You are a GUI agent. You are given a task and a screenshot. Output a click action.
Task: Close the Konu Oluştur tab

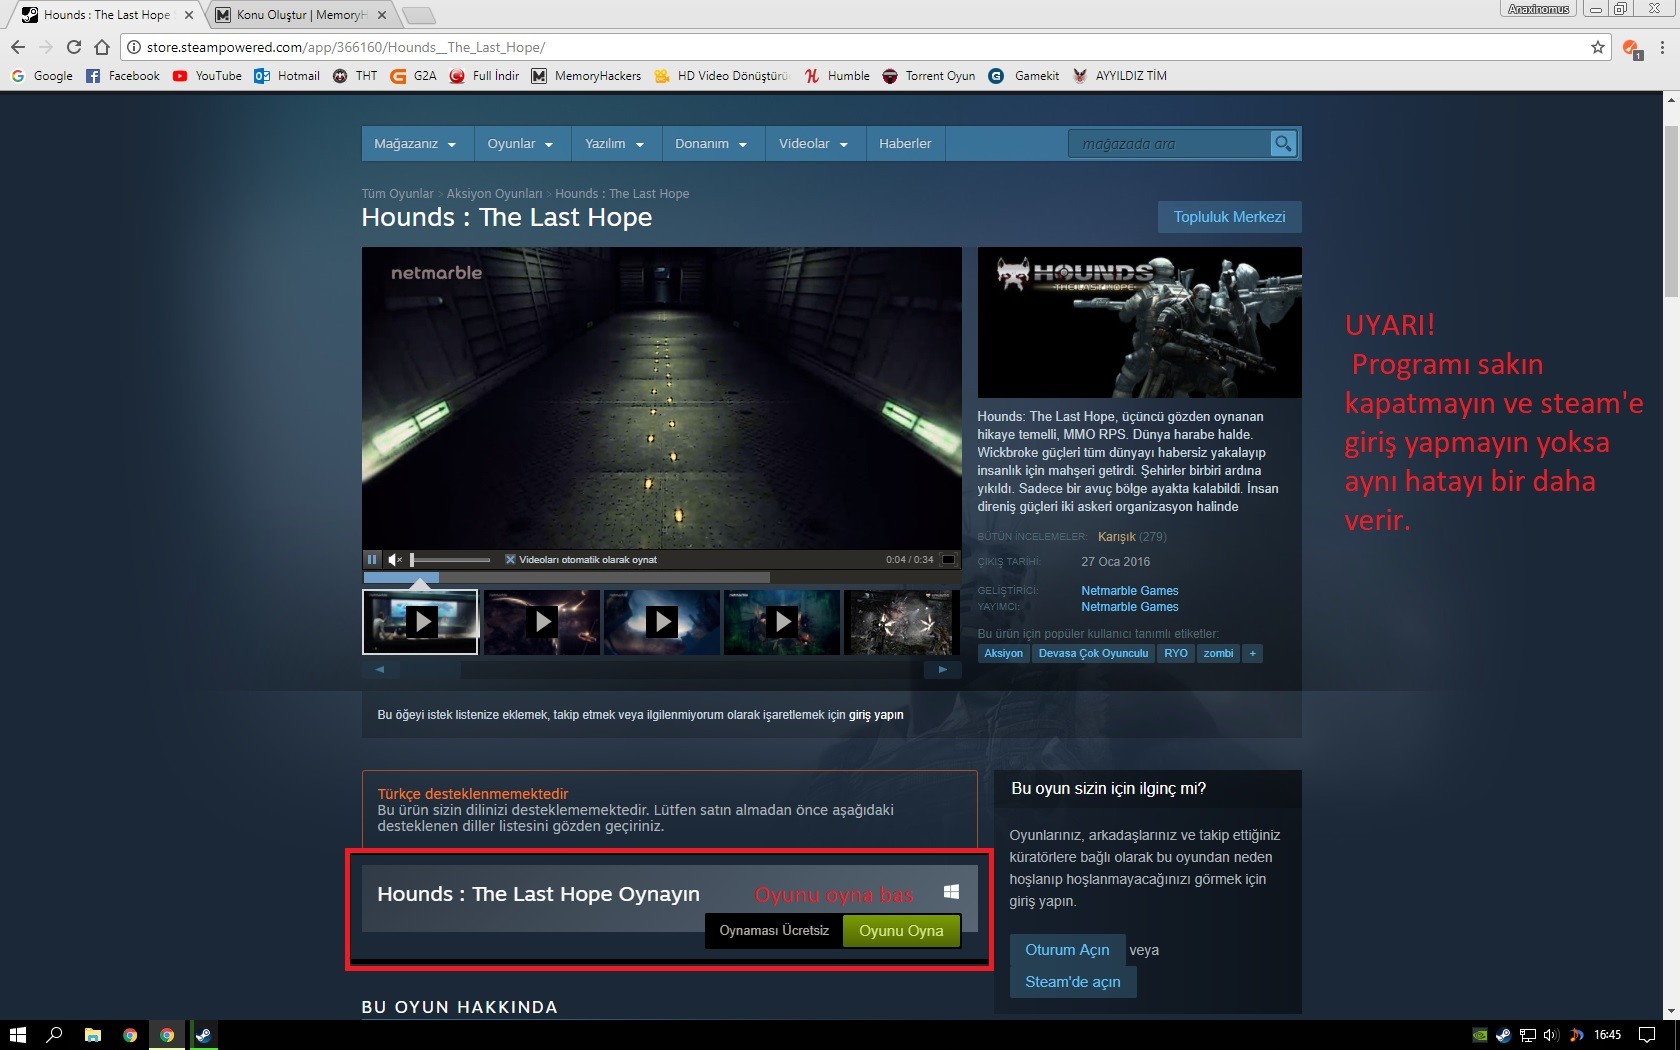point(382,15)
